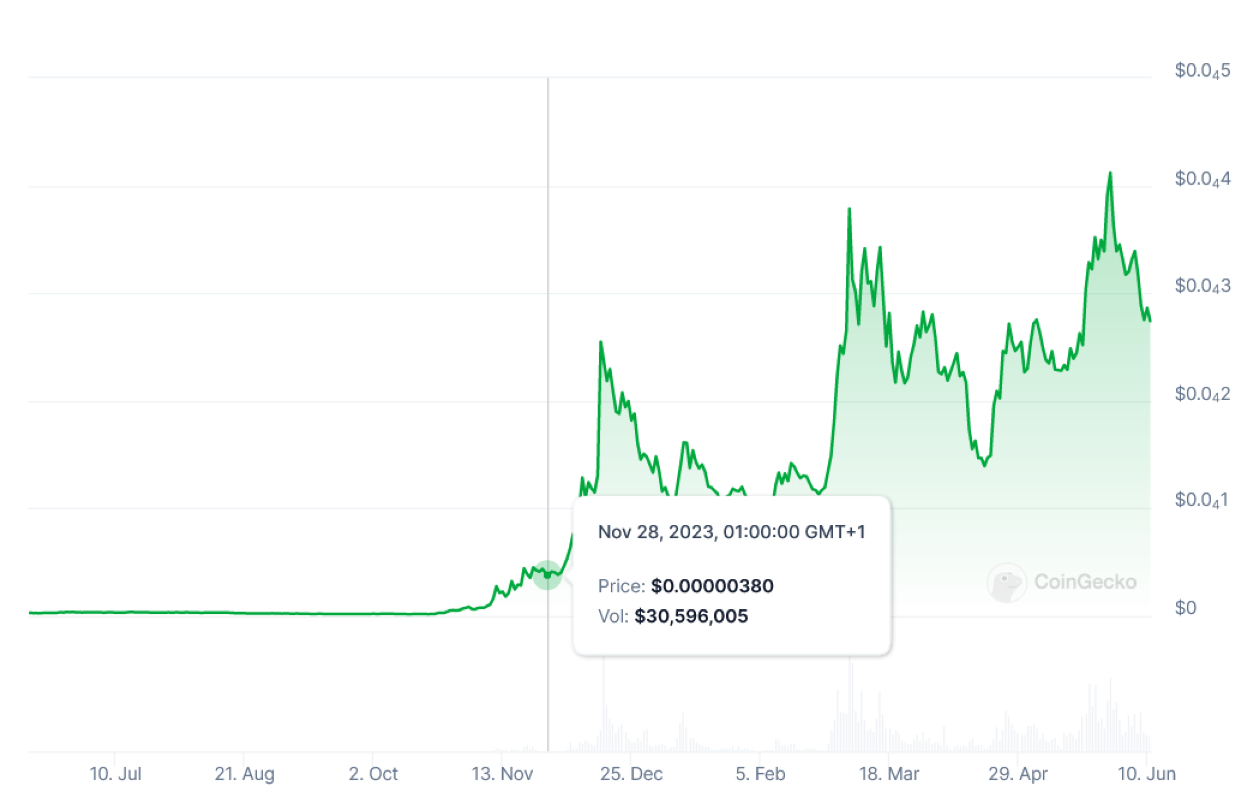
Task: Select the 29. Apr axis label
Action: (1017, 774)
